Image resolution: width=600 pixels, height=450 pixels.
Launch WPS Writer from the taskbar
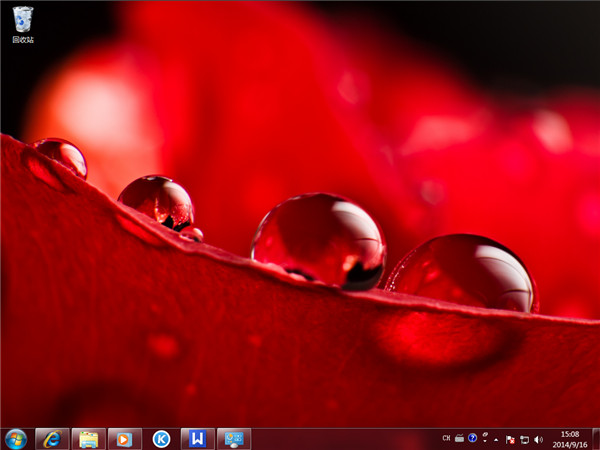198,439
